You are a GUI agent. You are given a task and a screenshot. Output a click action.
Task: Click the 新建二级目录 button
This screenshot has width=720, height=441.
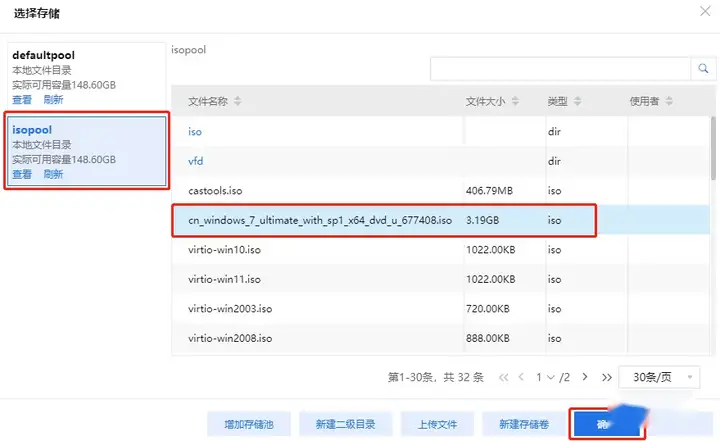coord(345,424)
